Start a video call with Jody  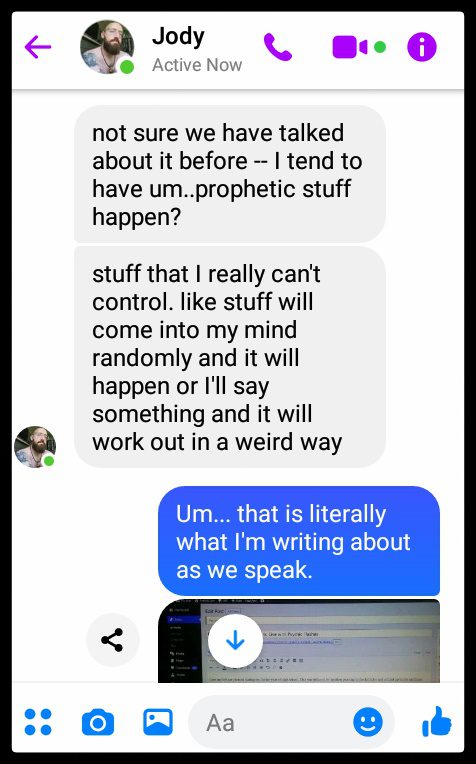(350, 47)
